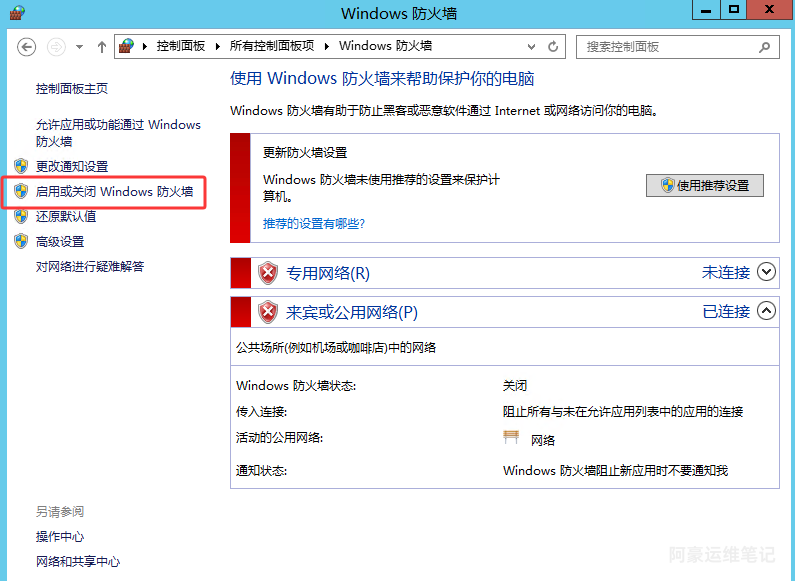Open 还原默认值 link
The width and height of the screenshot is (795, 581).
click(x=66, y=216)
